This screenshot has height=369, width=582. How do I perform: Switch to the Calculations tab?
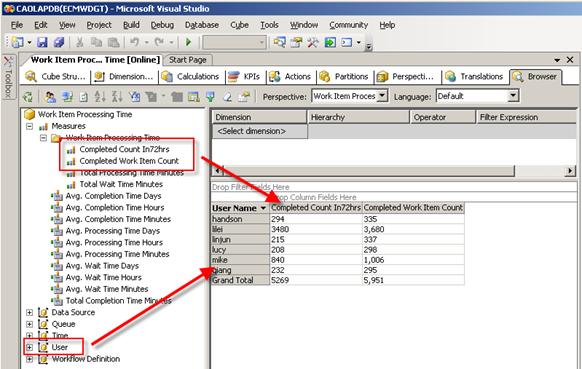point(190,76)
